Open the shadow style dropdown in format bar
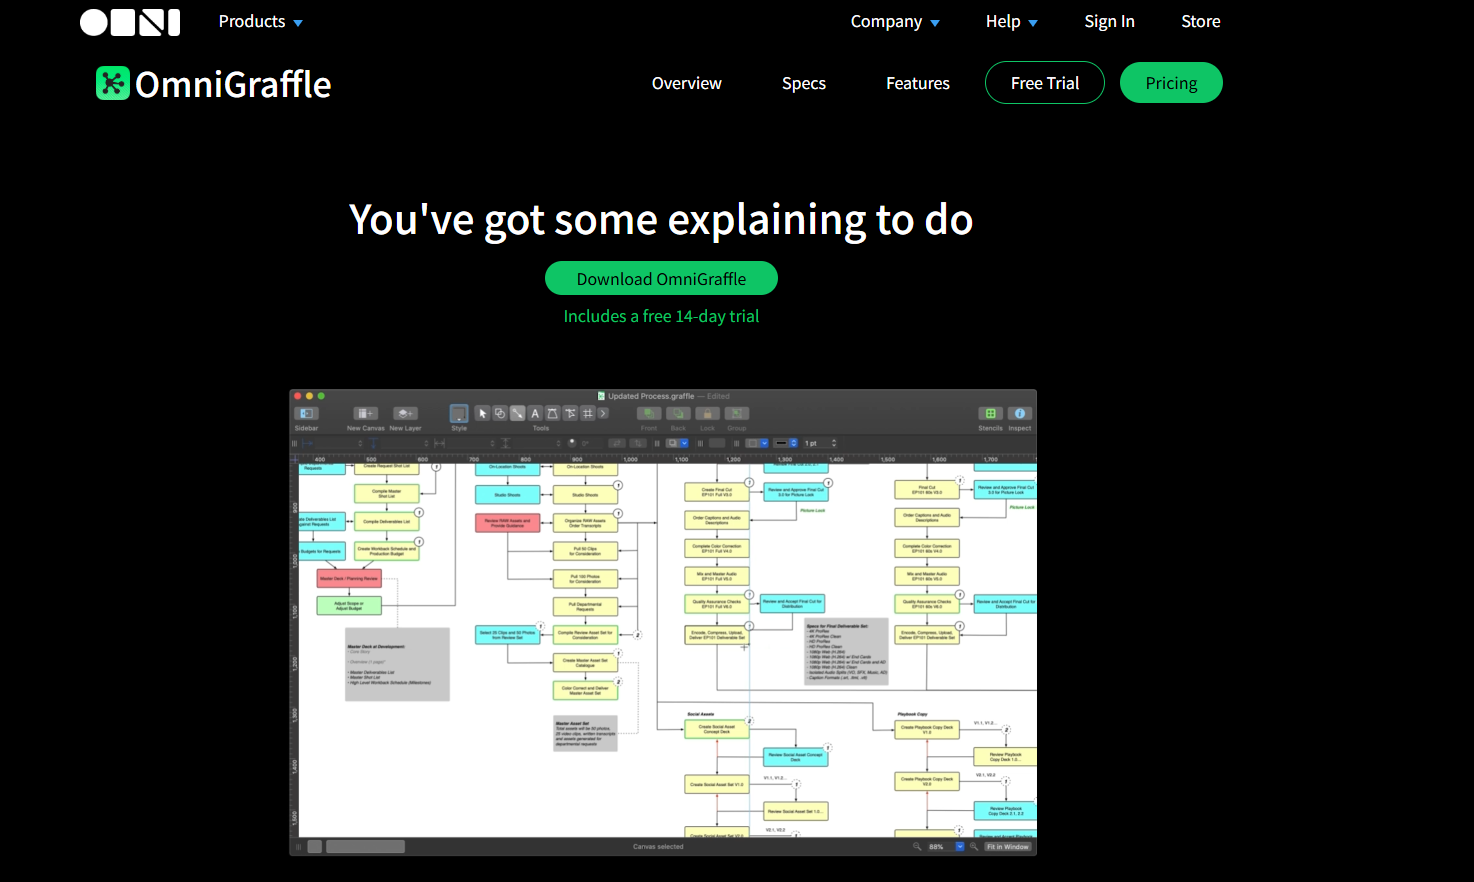The image size is (1474, 882). click(x=676, y=443)
